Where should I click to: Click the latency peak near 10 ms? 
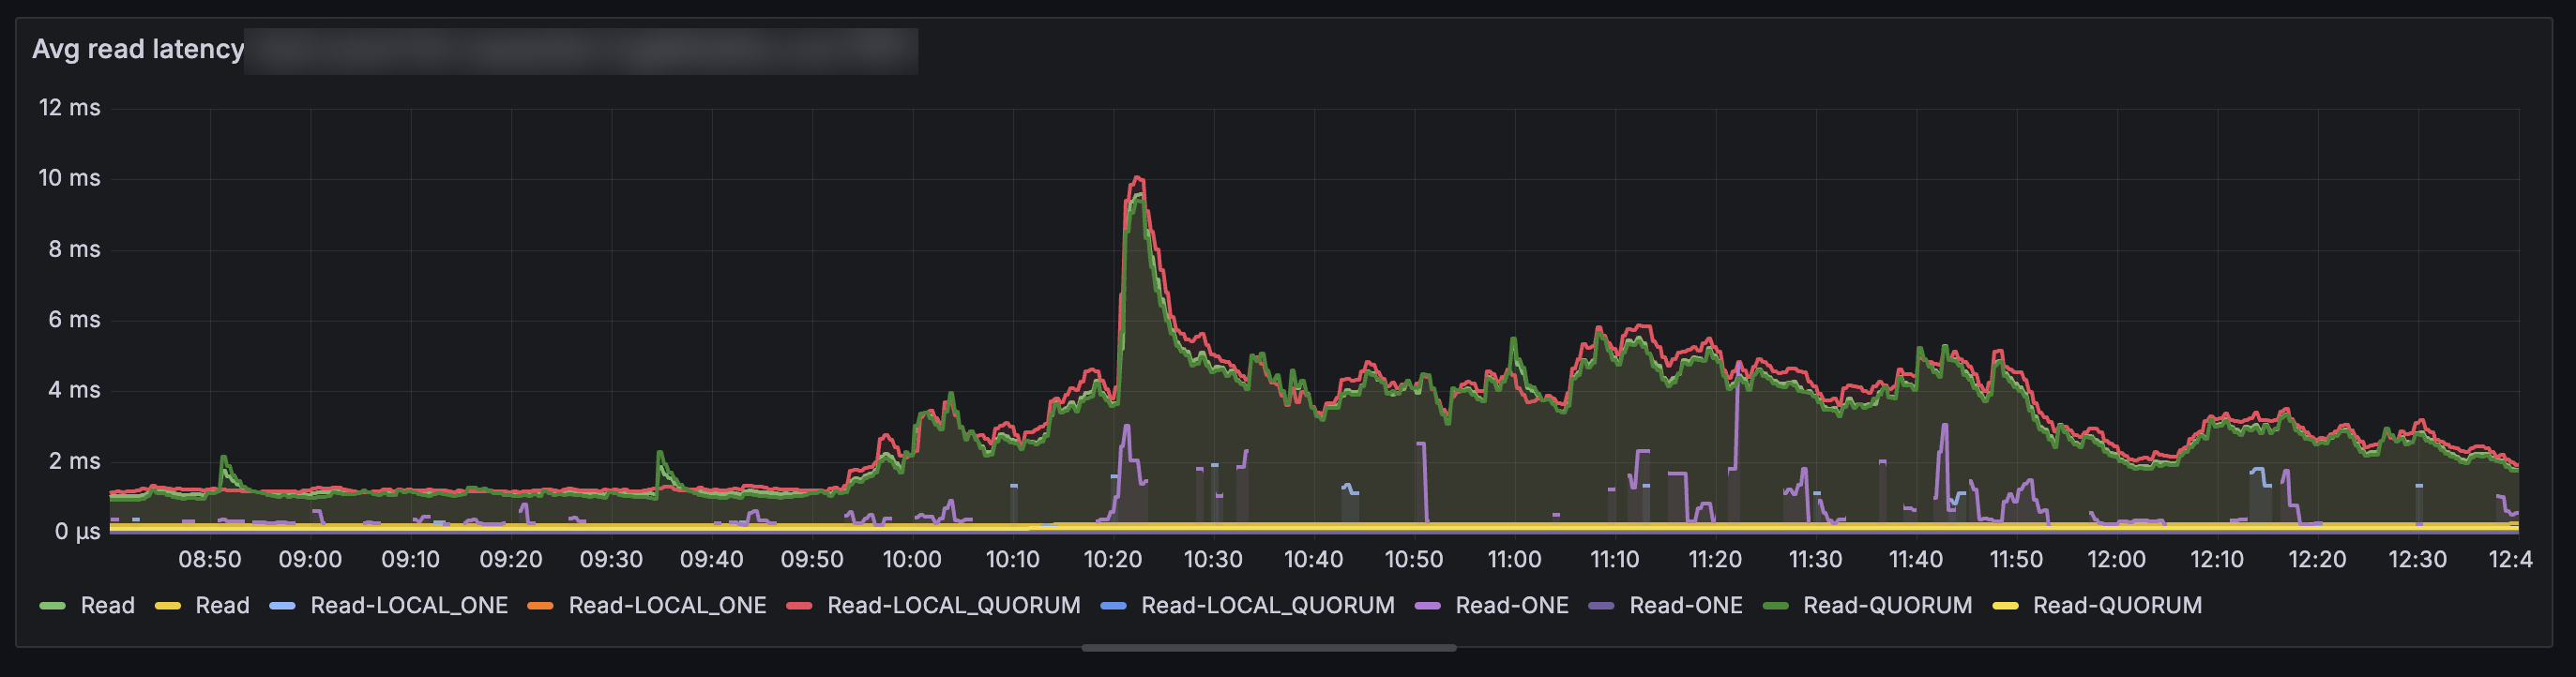click(x=1137, y=181)
